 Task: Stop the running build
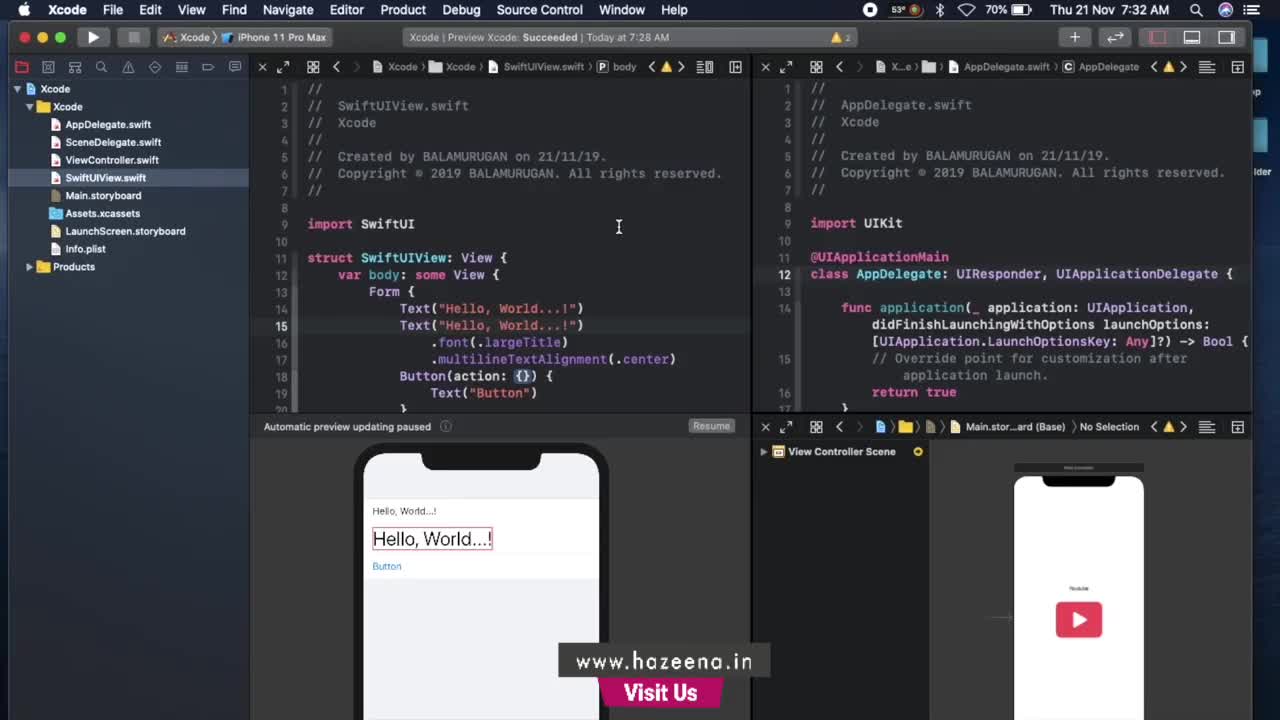(x=133, y=37)
